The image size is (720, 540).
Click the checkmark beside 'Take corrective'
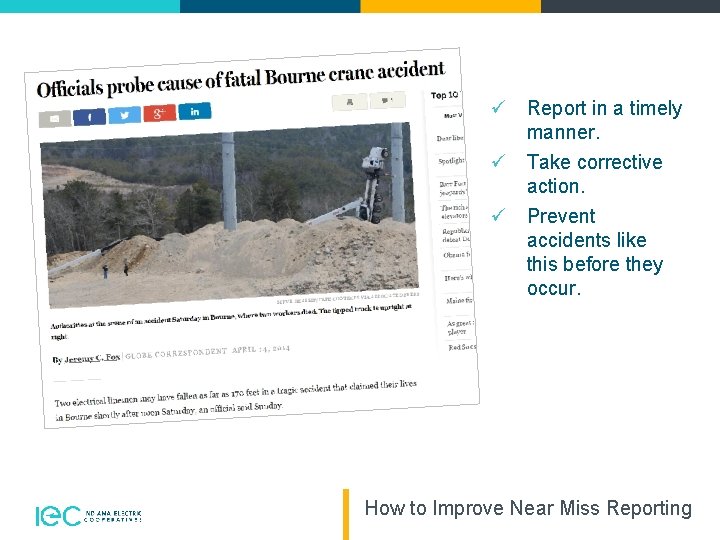[498, 161]
